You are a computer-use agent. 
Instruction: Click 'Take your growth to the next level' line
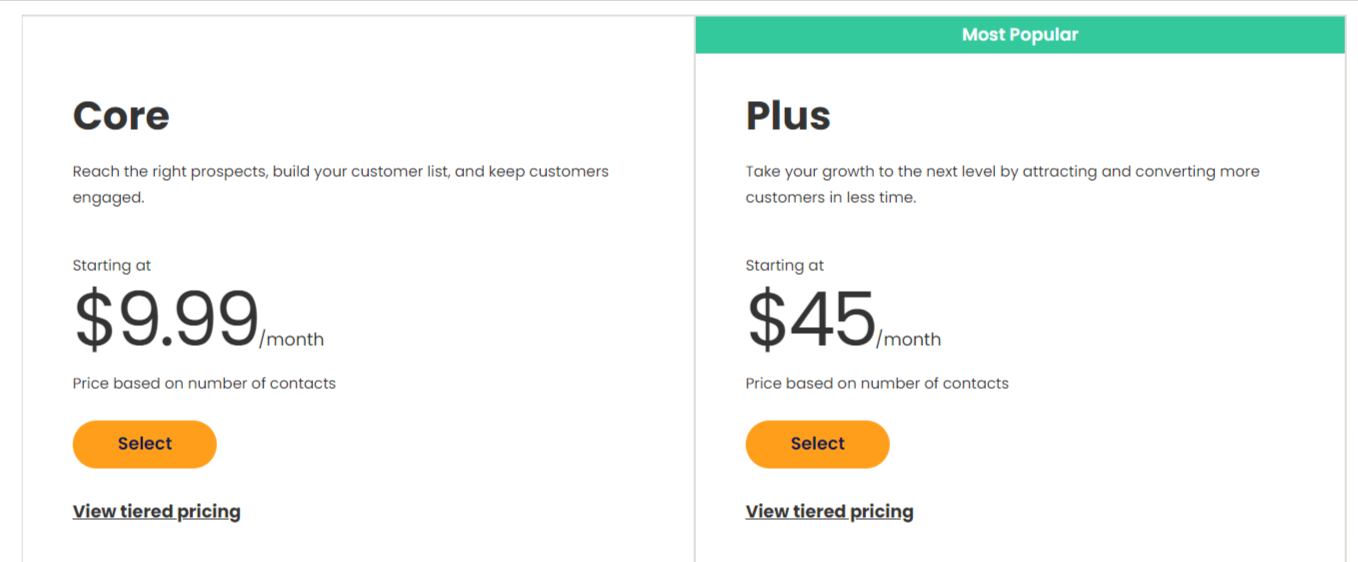click(x=1002, y=172)
